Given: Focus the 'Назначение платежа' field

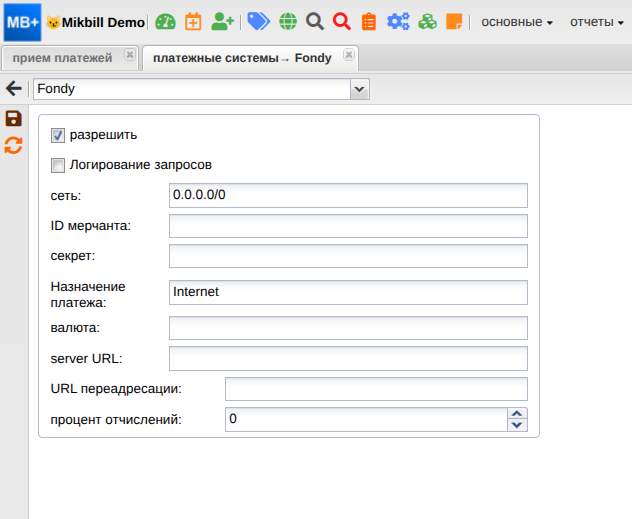Looking at the screenshot, I should click(x=348, y=292).
